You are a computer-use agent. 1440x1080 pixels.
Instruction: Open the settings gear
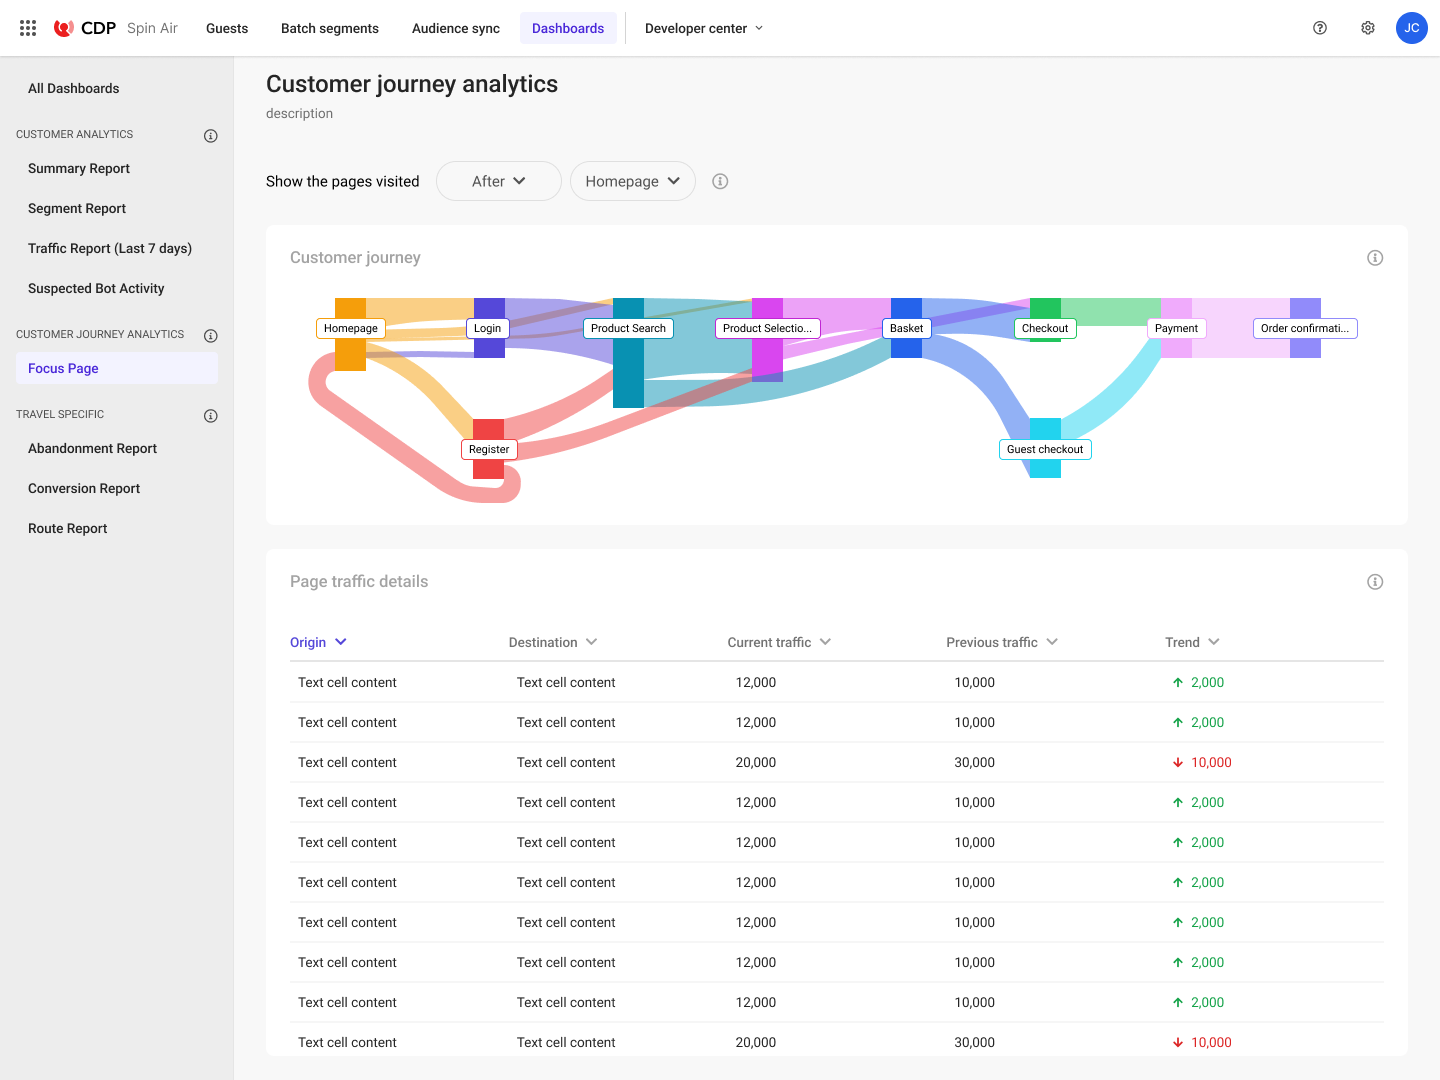pos(1367,28)
